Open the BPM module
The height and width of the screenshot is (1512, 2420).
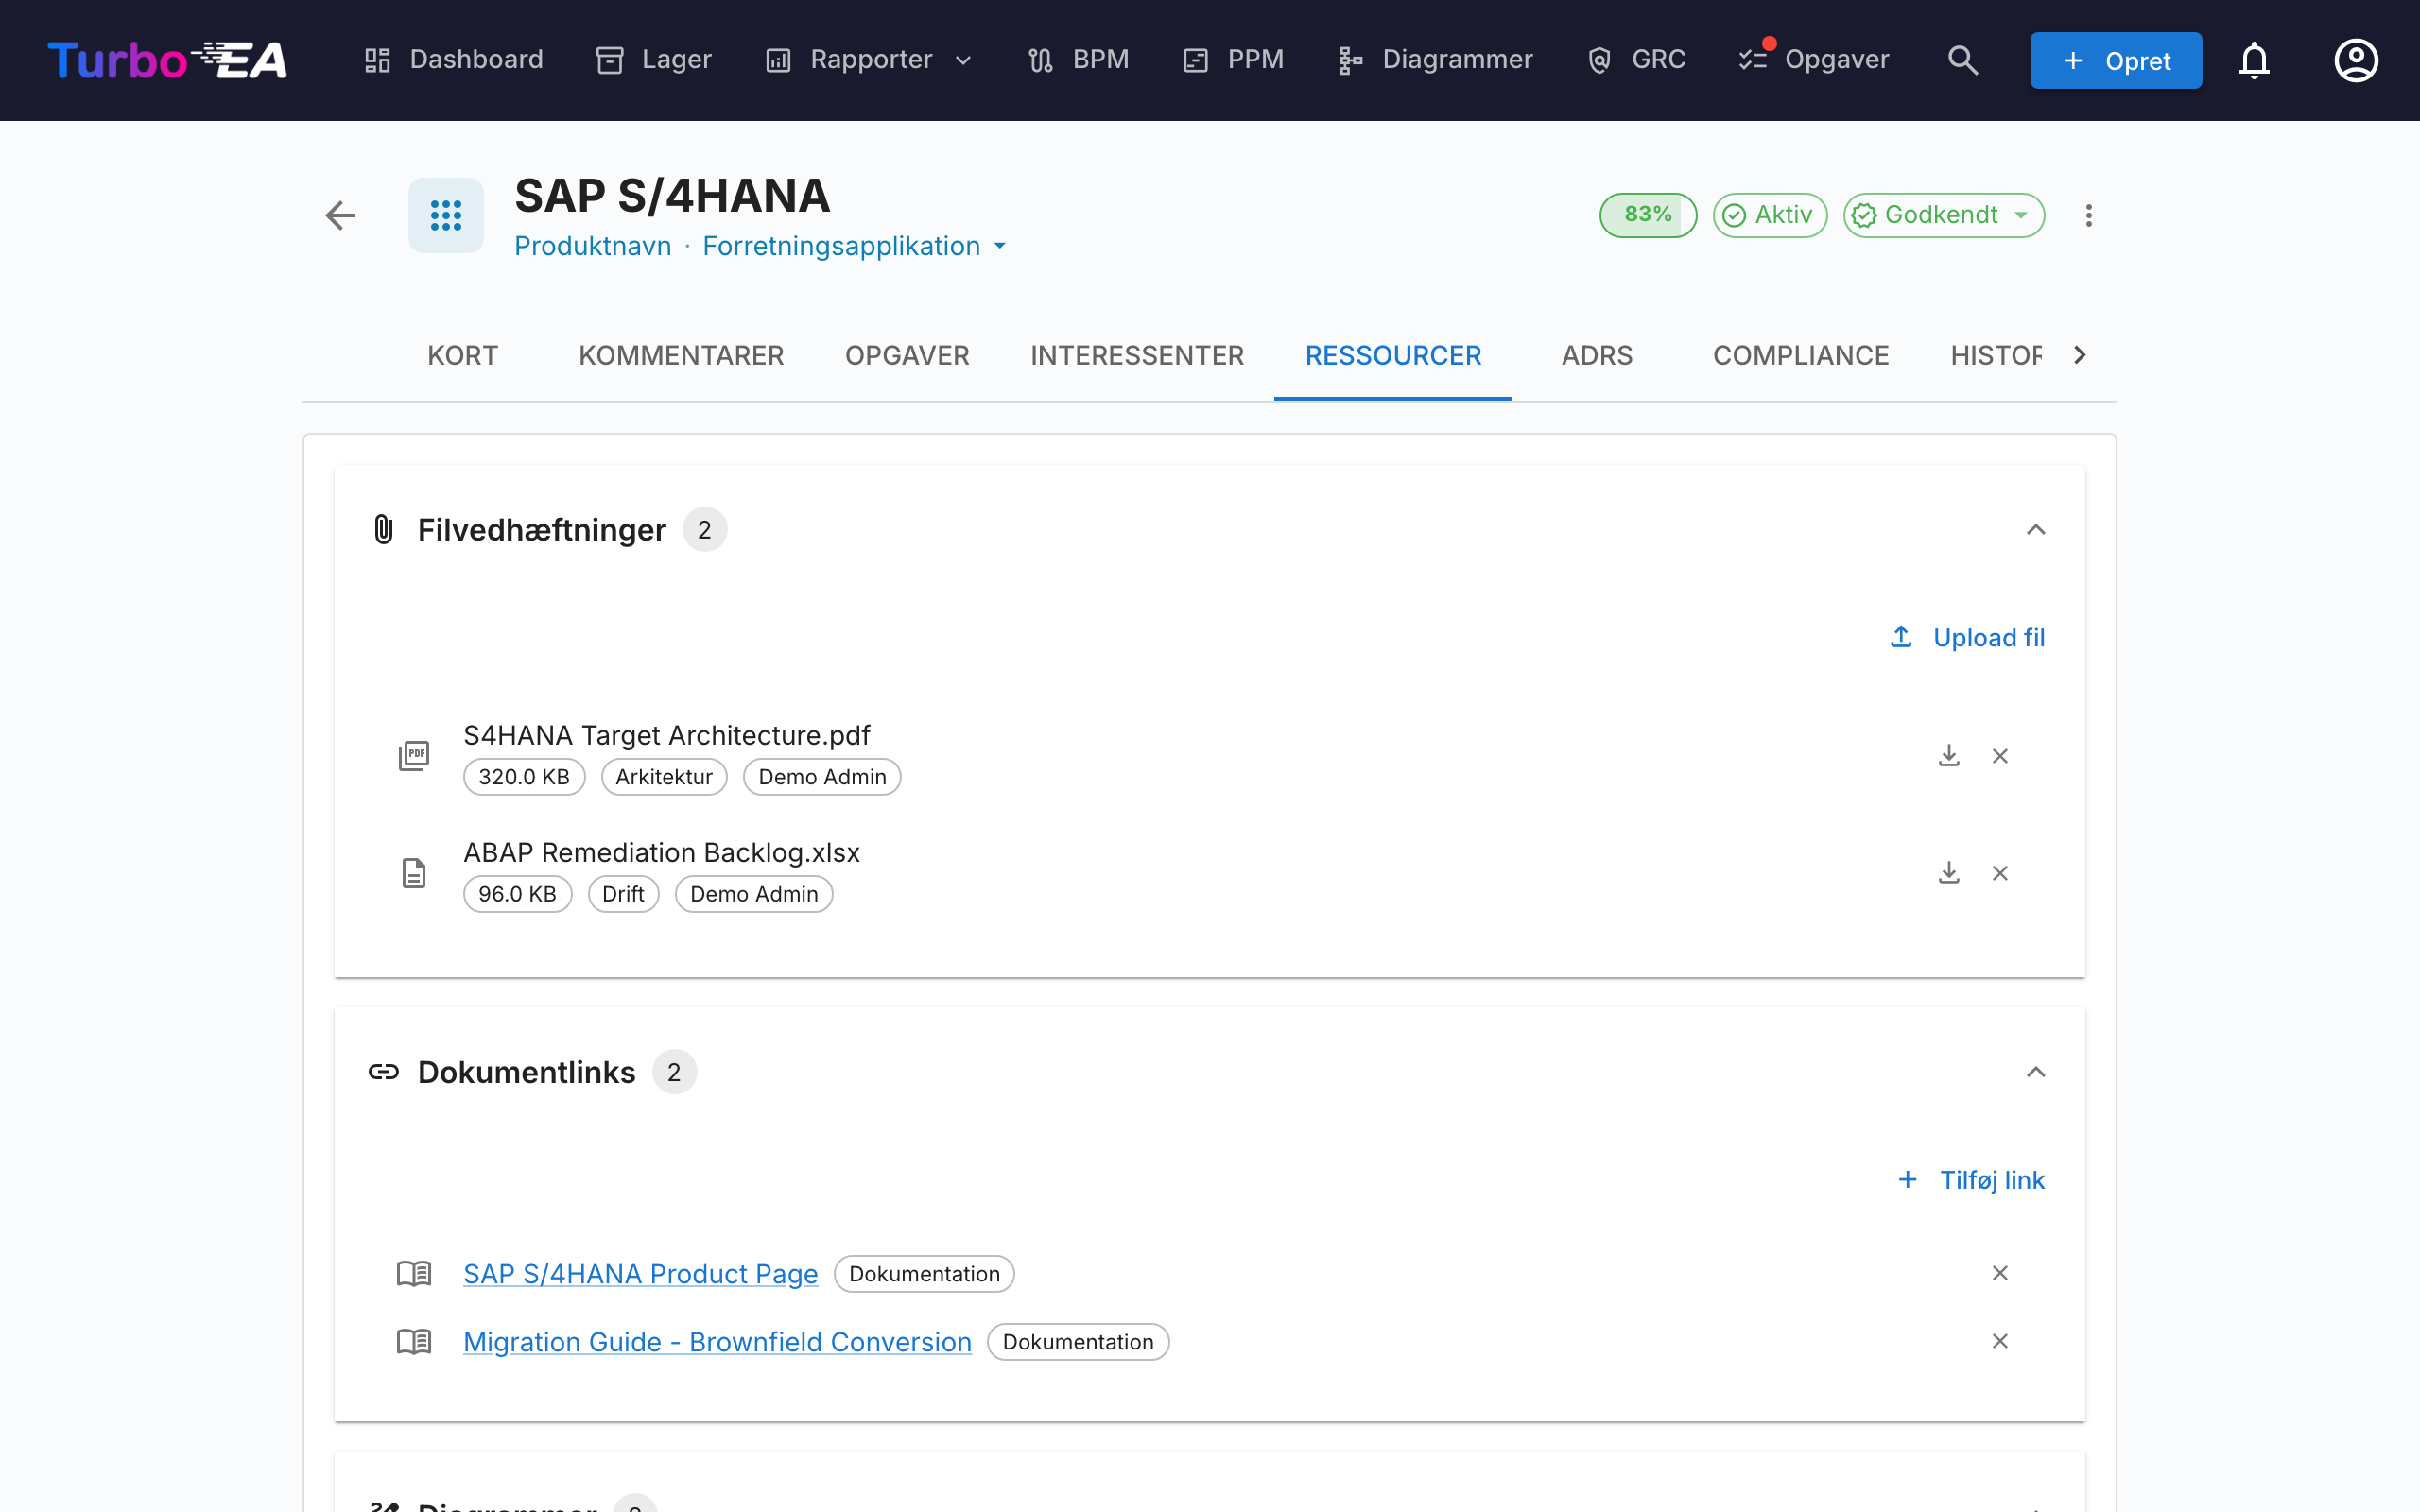point(1078,60)
